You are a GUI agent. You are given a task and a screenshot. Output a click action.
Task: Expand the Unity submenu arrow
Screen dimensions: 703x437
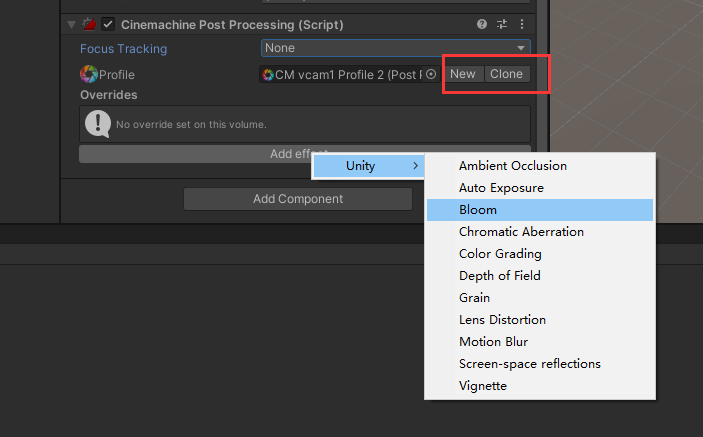pos(416,166)
